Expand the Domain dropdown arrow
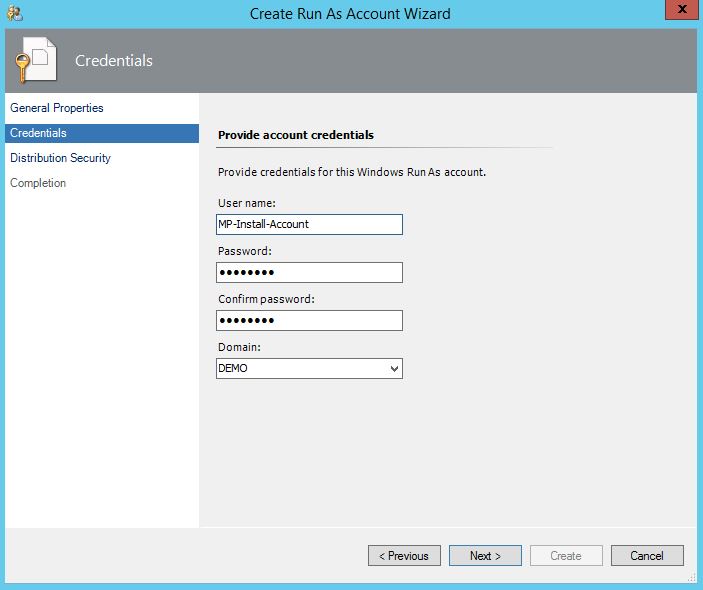Image resolution: width=703 pixels, height=590 pixels. [394, 369]
